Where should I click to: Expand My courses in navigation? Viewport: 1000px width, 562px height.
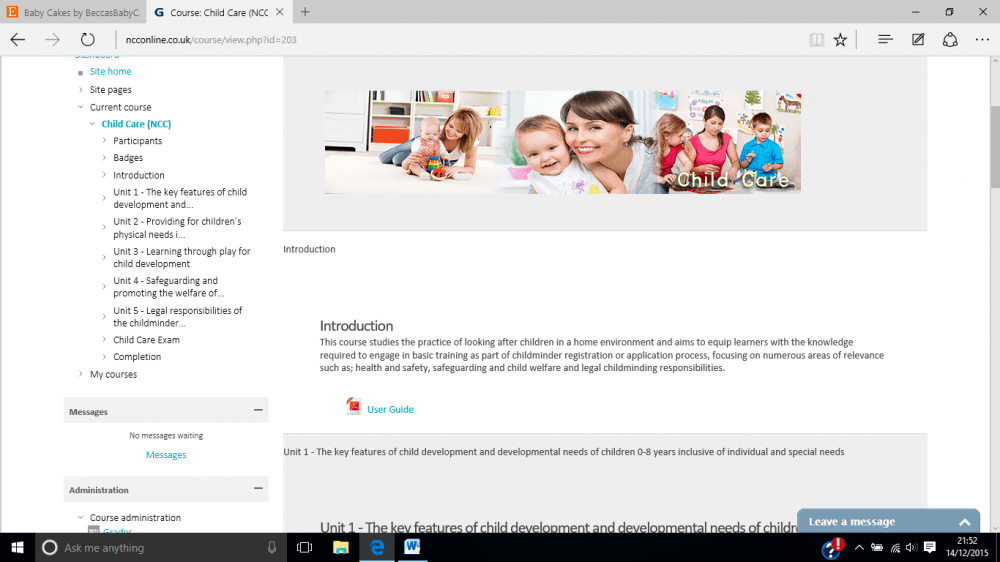[81, 374]
